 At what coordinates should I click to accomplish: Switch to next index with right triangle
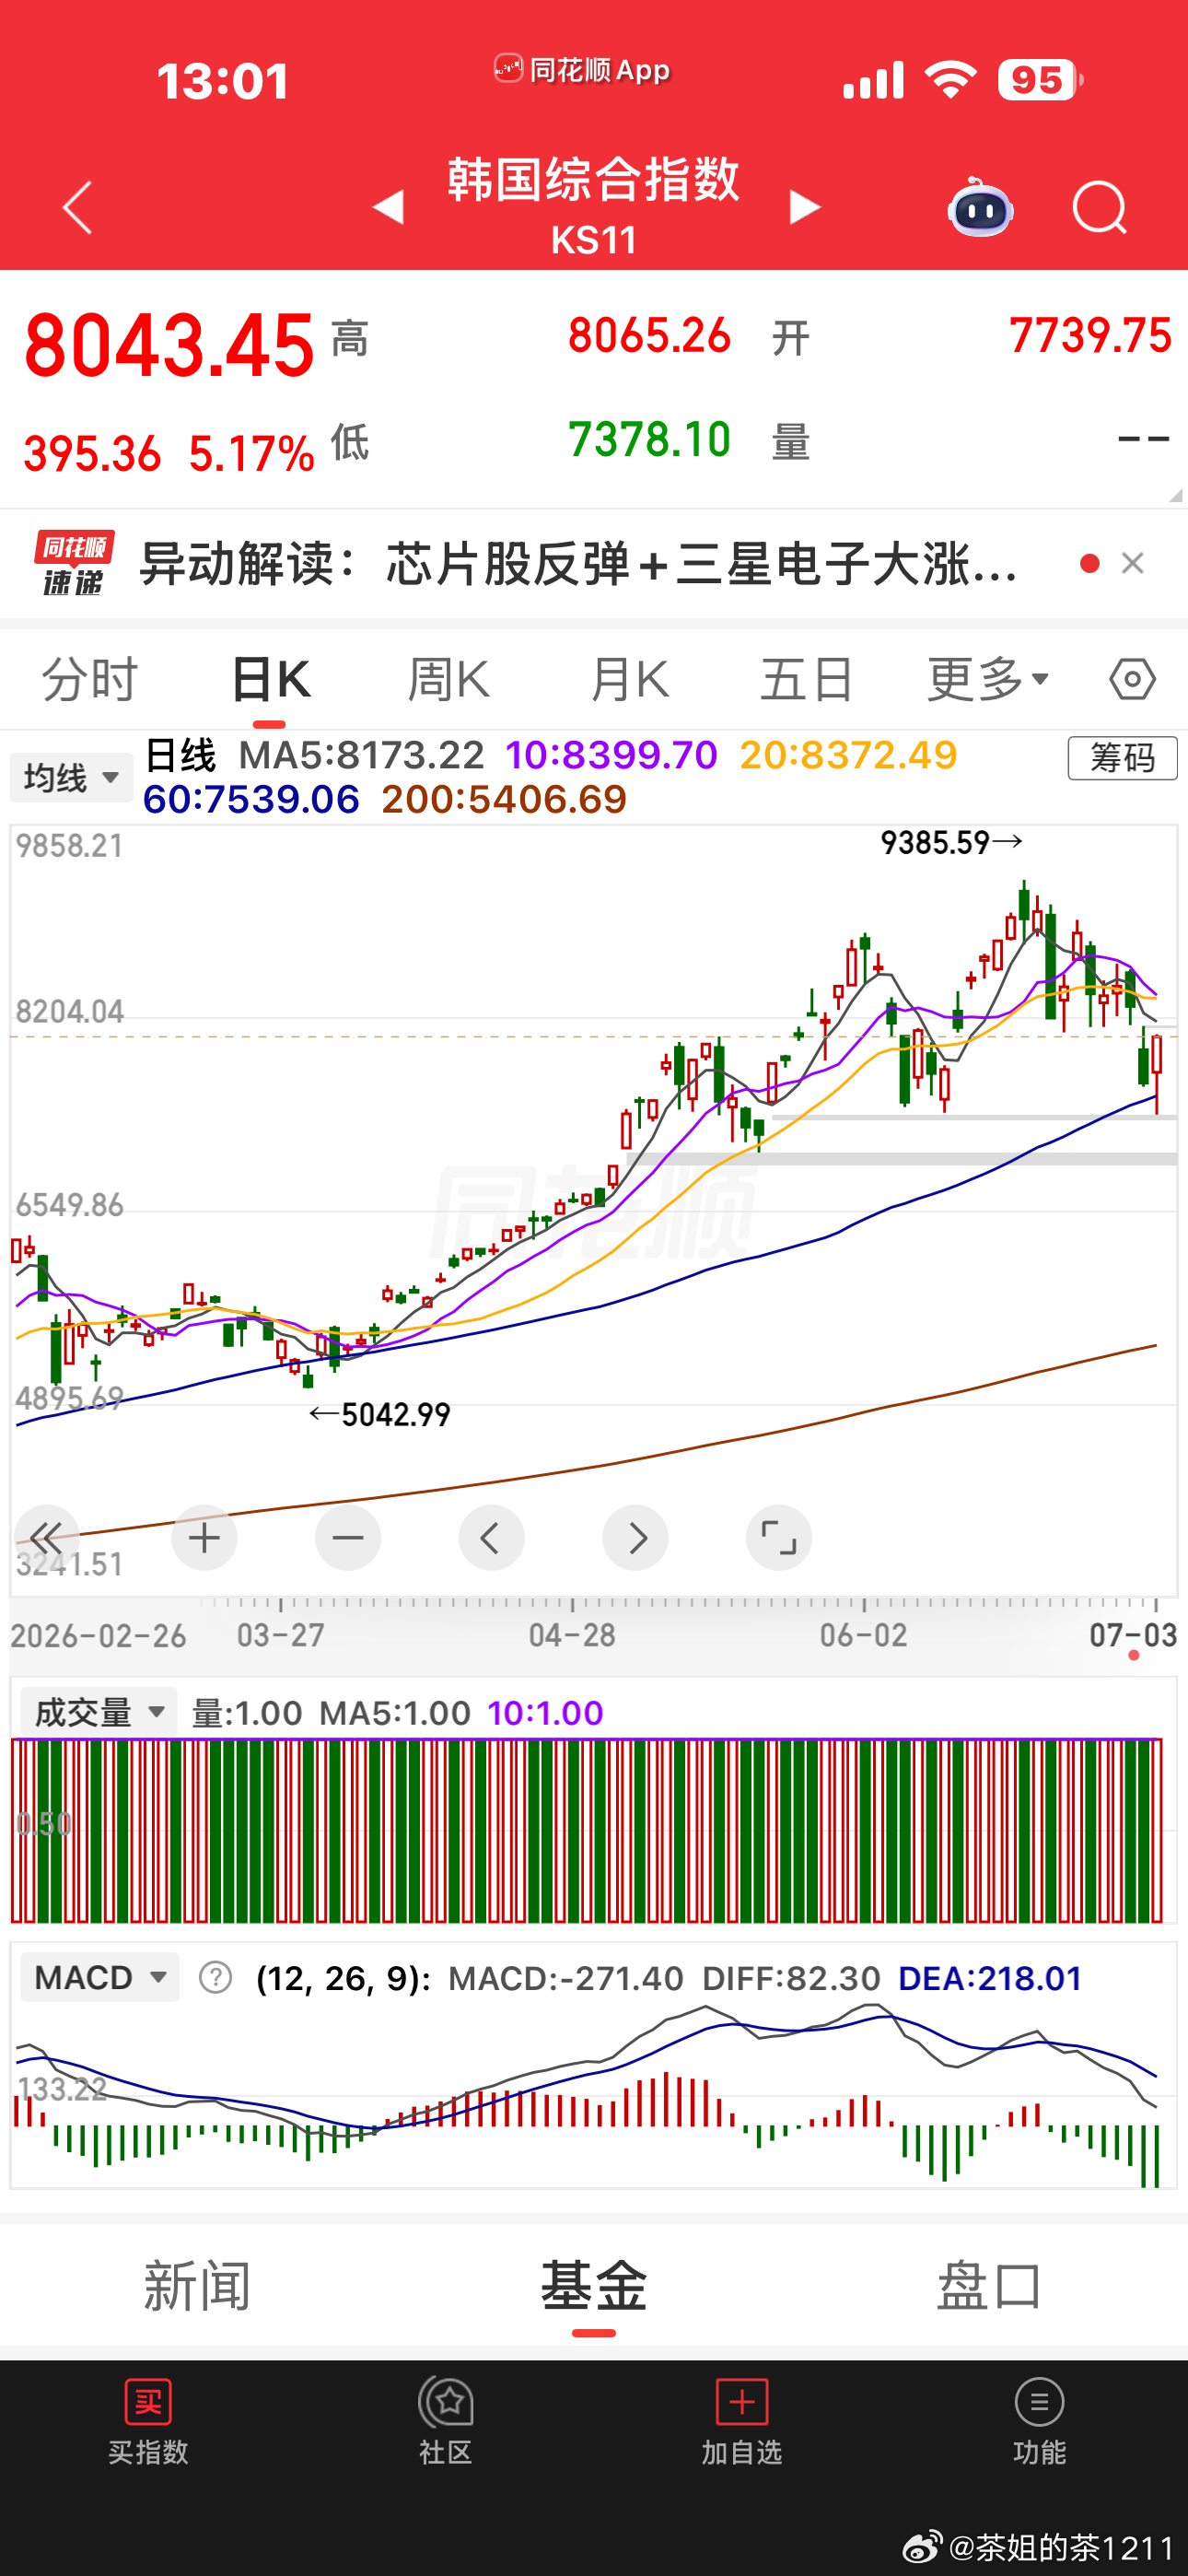pyautogui.click(x=804, y=207)
